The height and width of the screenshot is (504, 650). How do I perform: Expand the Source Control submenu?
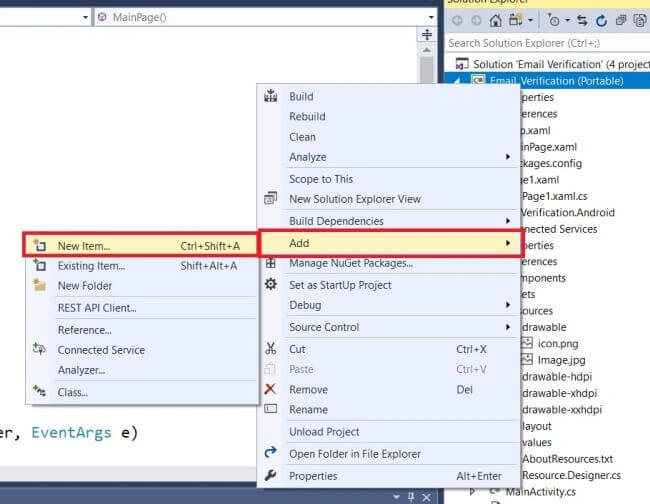coord(508,327)
